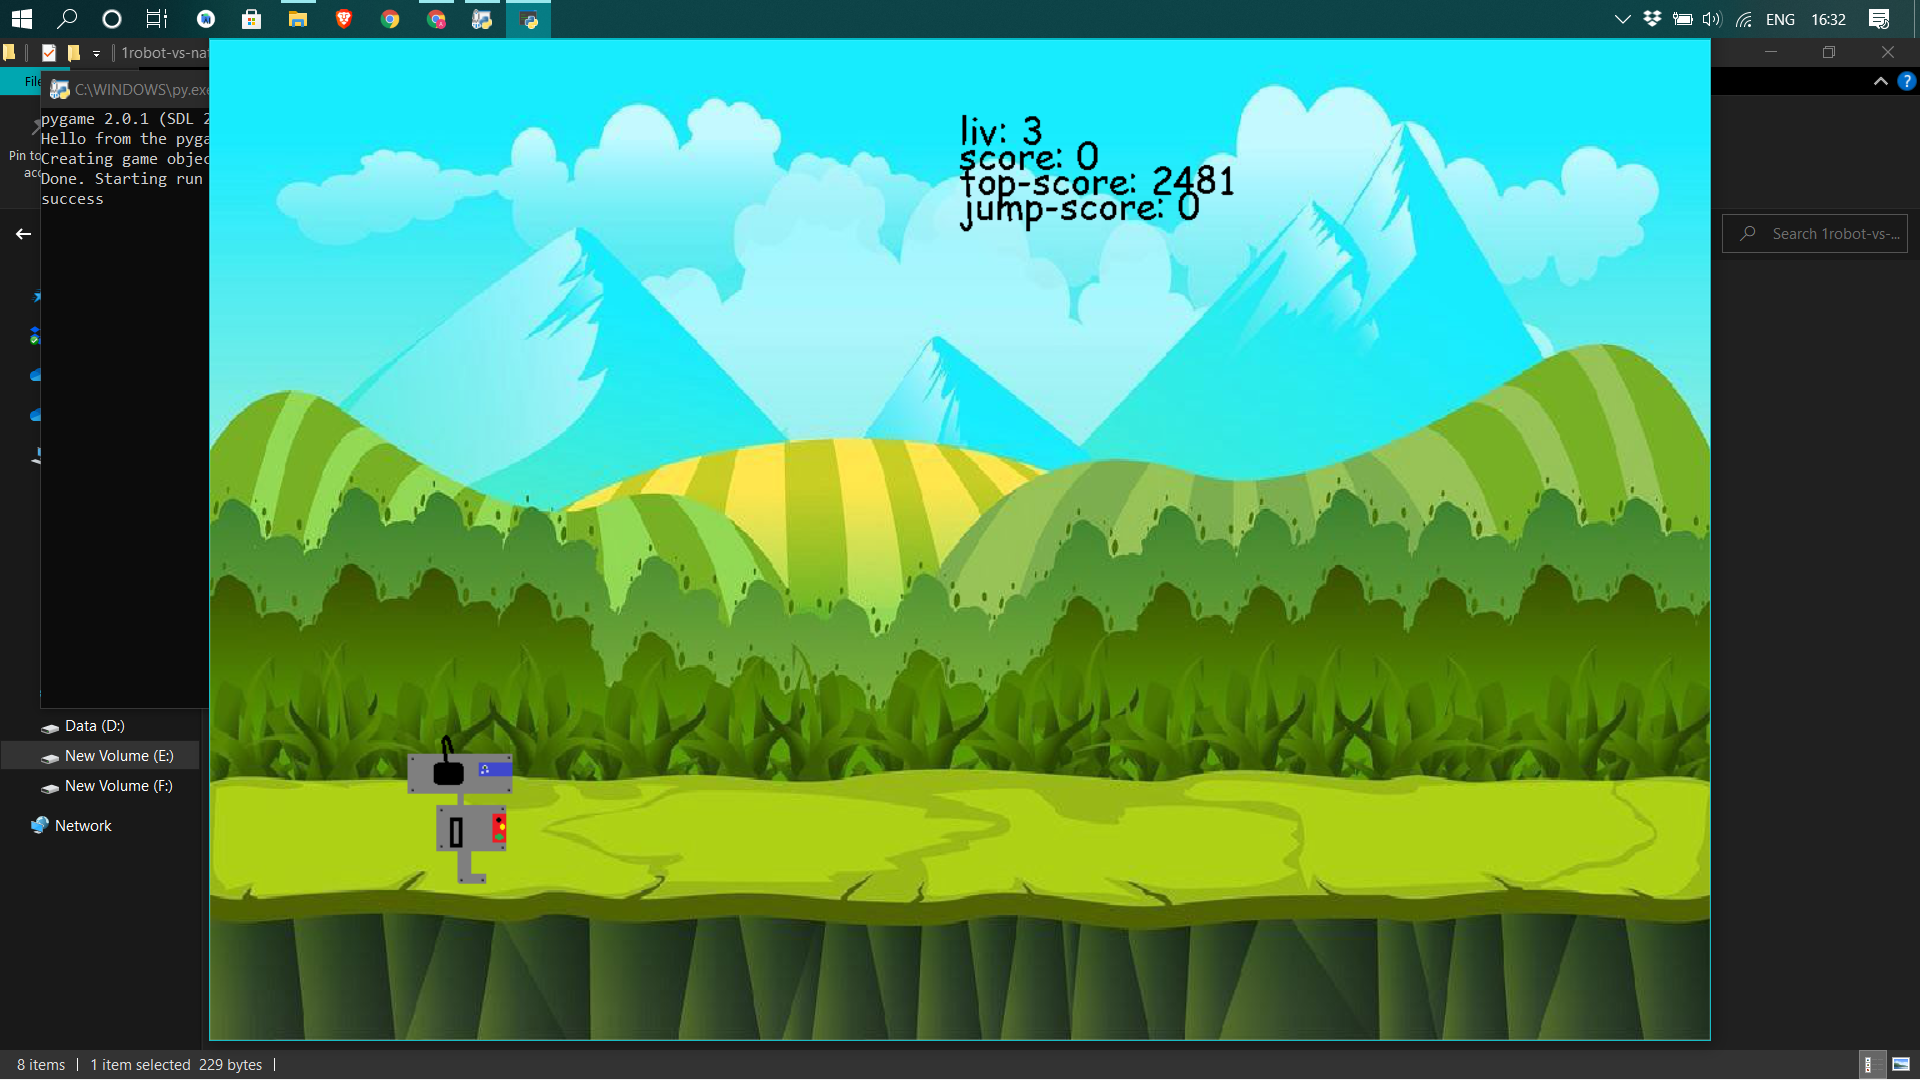Screen dimensions: 1920x1080
Task: Click the Properties checkmark quick access icon
Action: 49,53
